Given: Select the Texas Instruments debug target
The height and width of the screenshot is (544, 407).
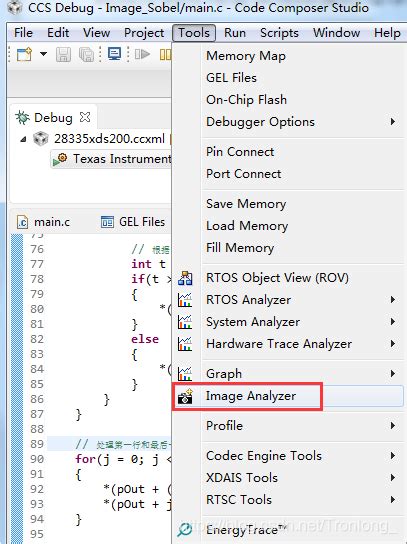Looking at the screenshot, I should pos(112,159).
